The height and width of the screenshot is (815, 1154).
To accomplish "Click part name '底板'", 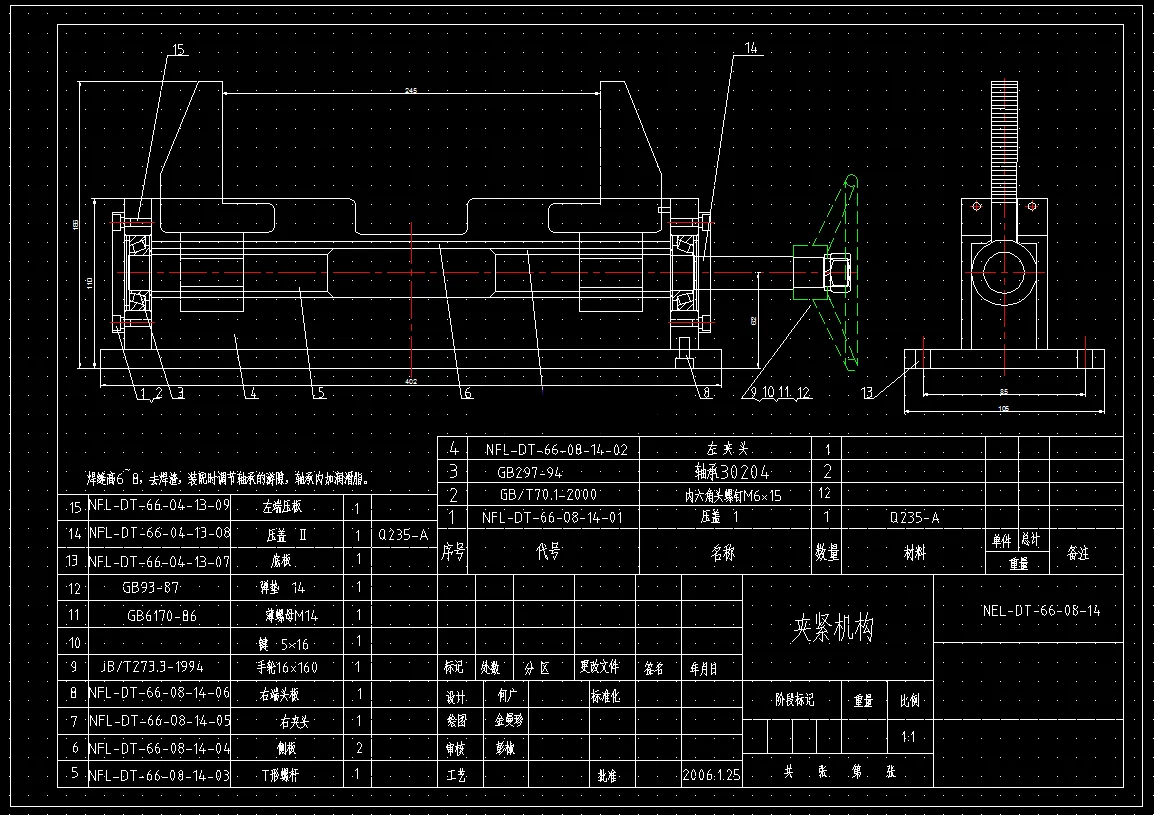I will pos(281,561).
